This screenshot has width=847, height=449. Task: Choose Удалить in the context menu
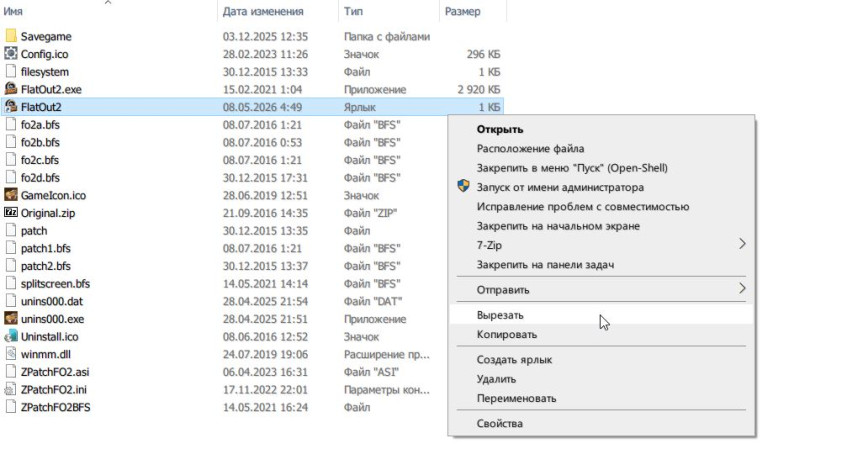pyautogui.click(x=496, y=379)
